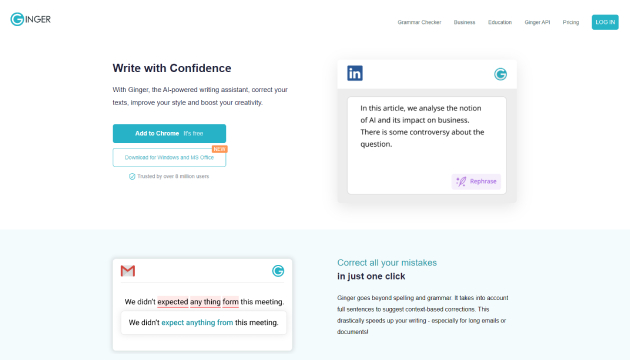
Task: Click the Rephrase quill icon
Action: 461,182
